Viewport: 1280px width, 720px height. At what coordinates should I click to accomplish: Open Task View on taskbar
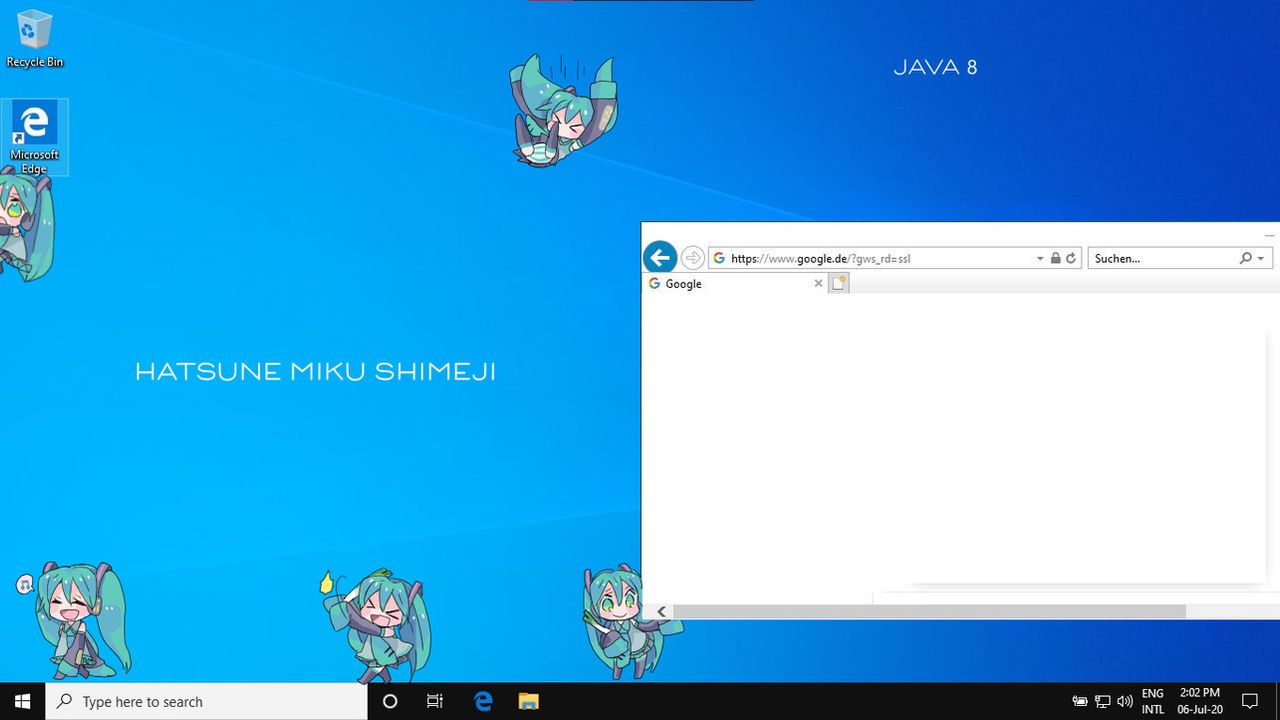tap(435, 701)
